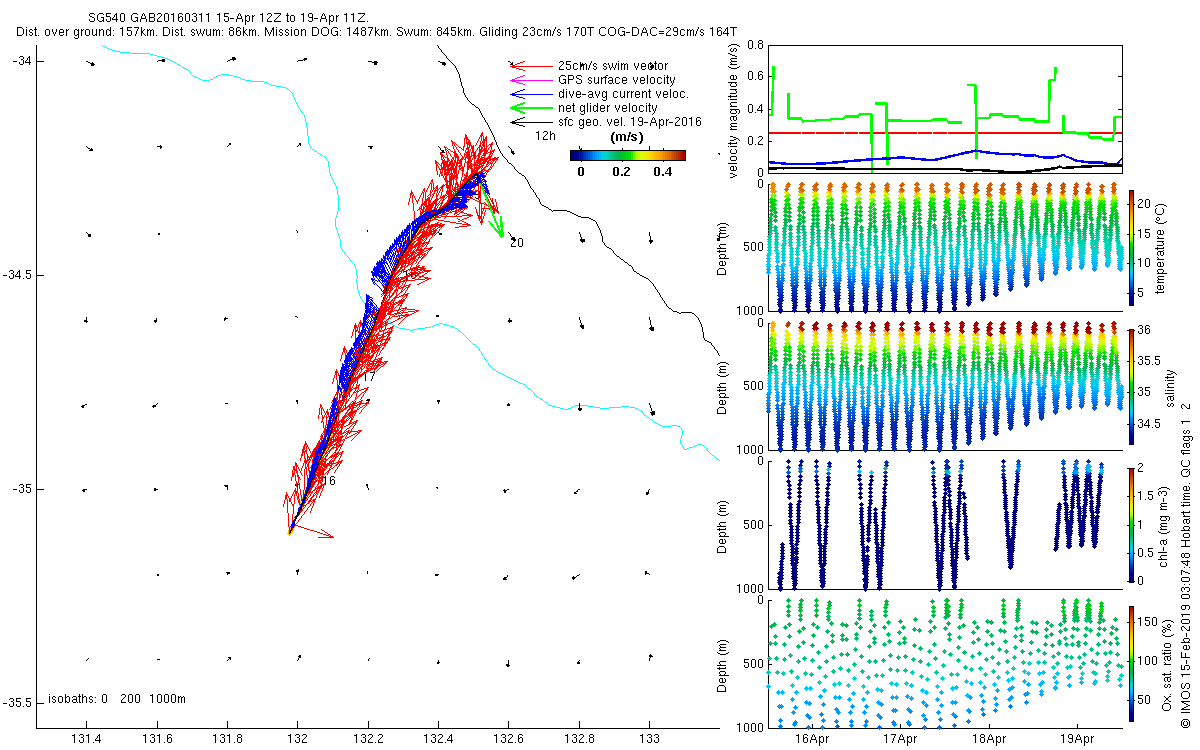Click the '100' tick on oxygen saturation colorbar
1200x750 pixels.
click(1149, 661)
